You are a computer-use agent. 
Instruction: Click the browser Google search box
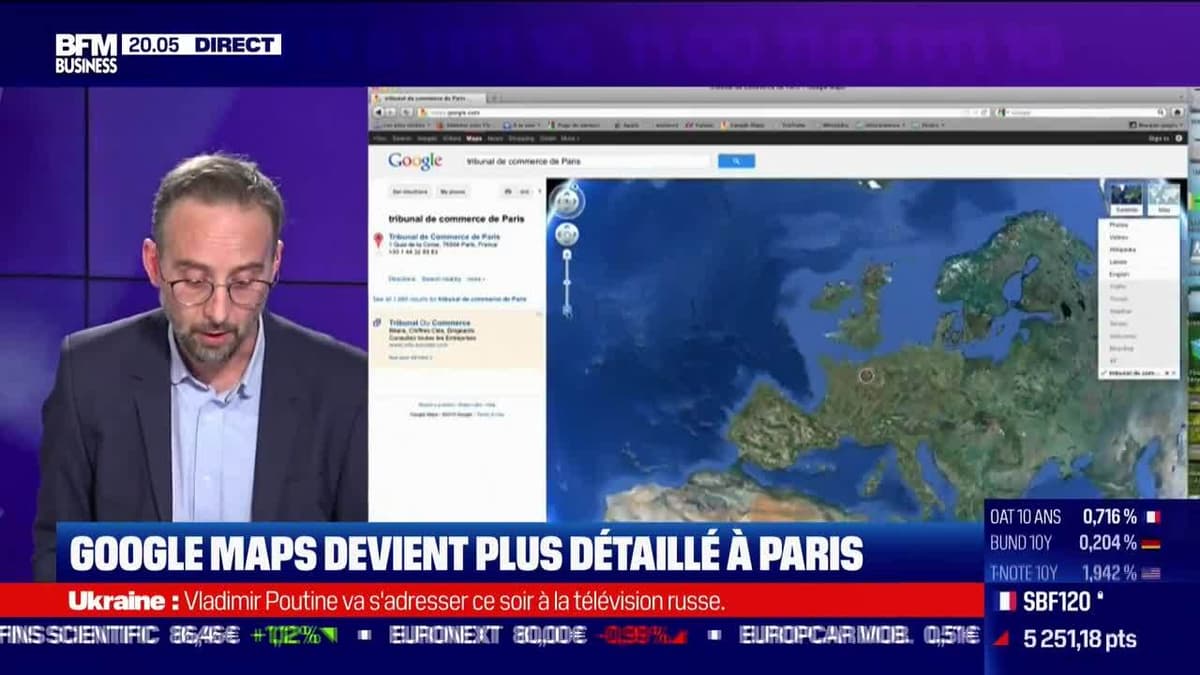click(1082, 112)
